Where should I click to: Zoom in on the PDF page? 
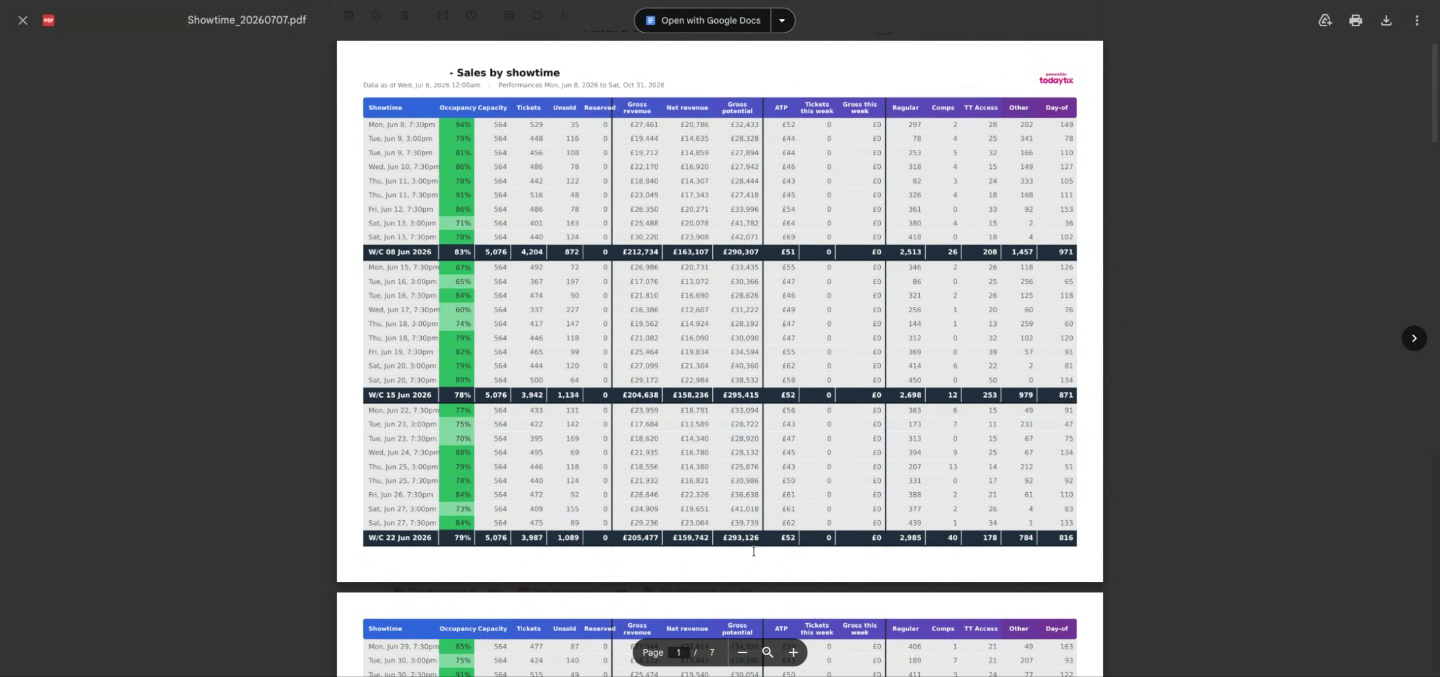[793, 652]
